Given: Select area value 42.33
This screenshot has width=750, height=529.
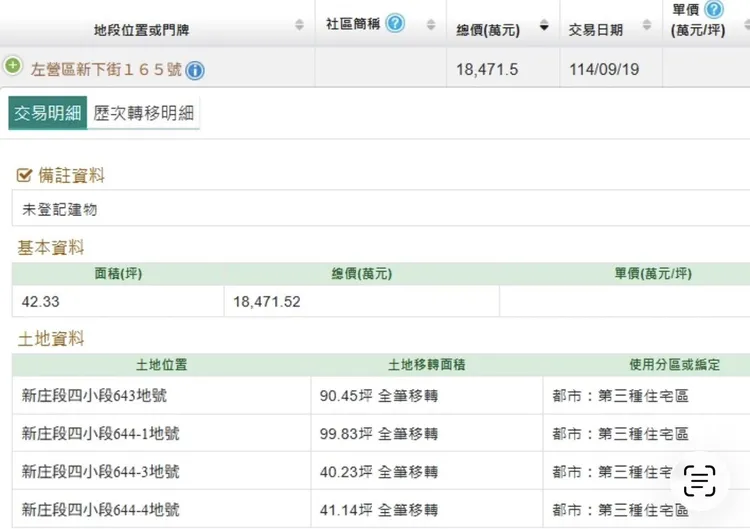Looking at the screenshot, I should [x=40, y=302].
